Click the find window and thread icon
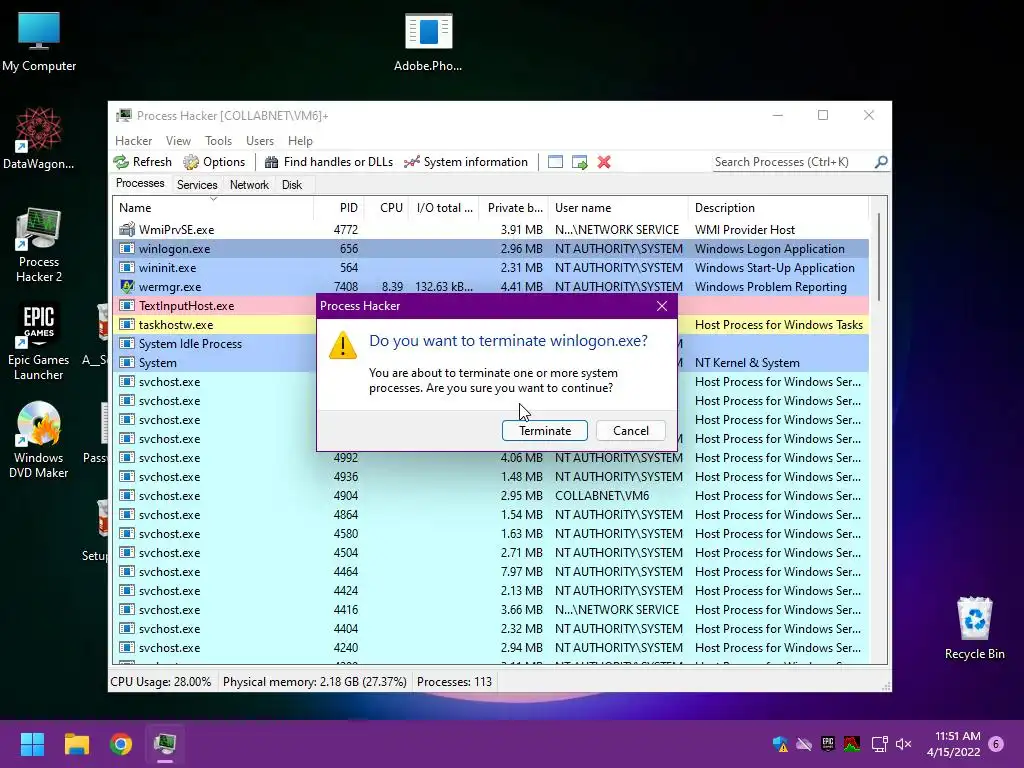Image resolution: width=1024 pixels, height=768 pixels. [x=580, y=162]
